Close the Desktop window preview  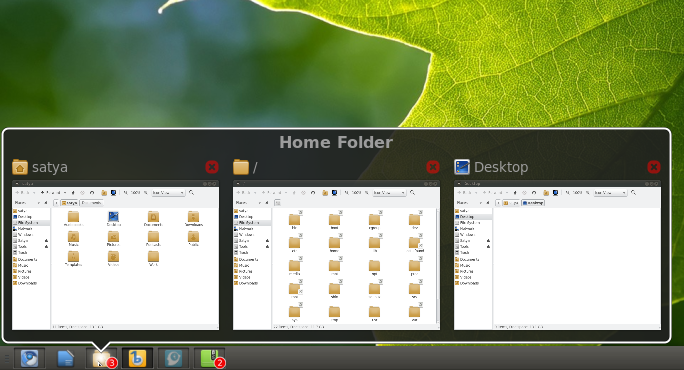tap(654, 167)
